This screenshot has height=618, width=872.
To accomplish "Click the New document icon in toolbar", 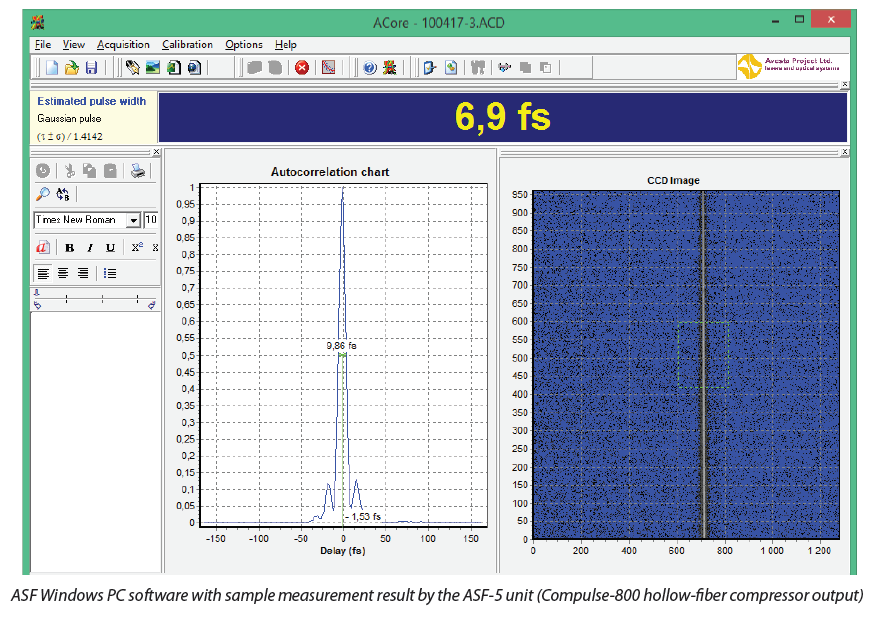I will 52,68.
